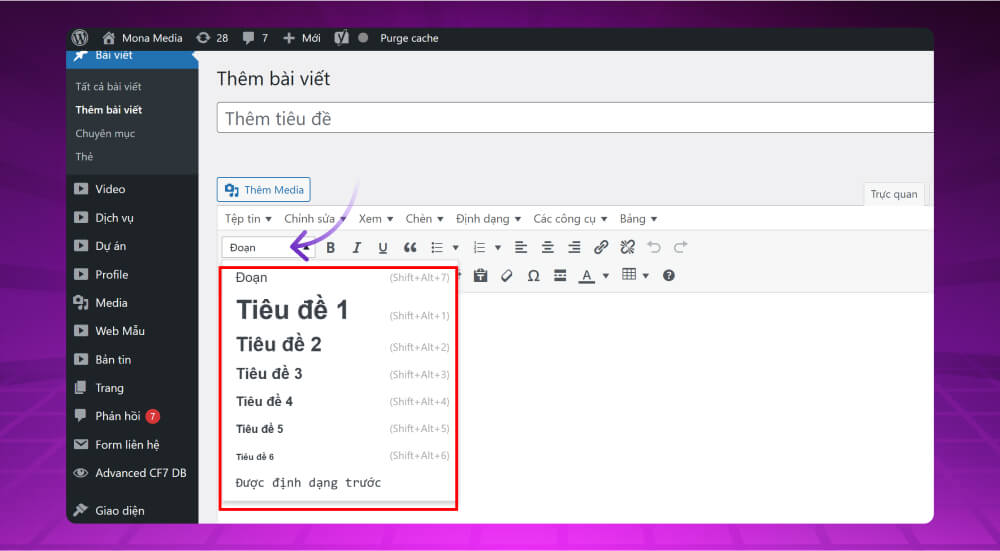Click the insert link icon
The height and width of the screenshot is (551, 1000).
pyautogui.click(x=601, y=247)
